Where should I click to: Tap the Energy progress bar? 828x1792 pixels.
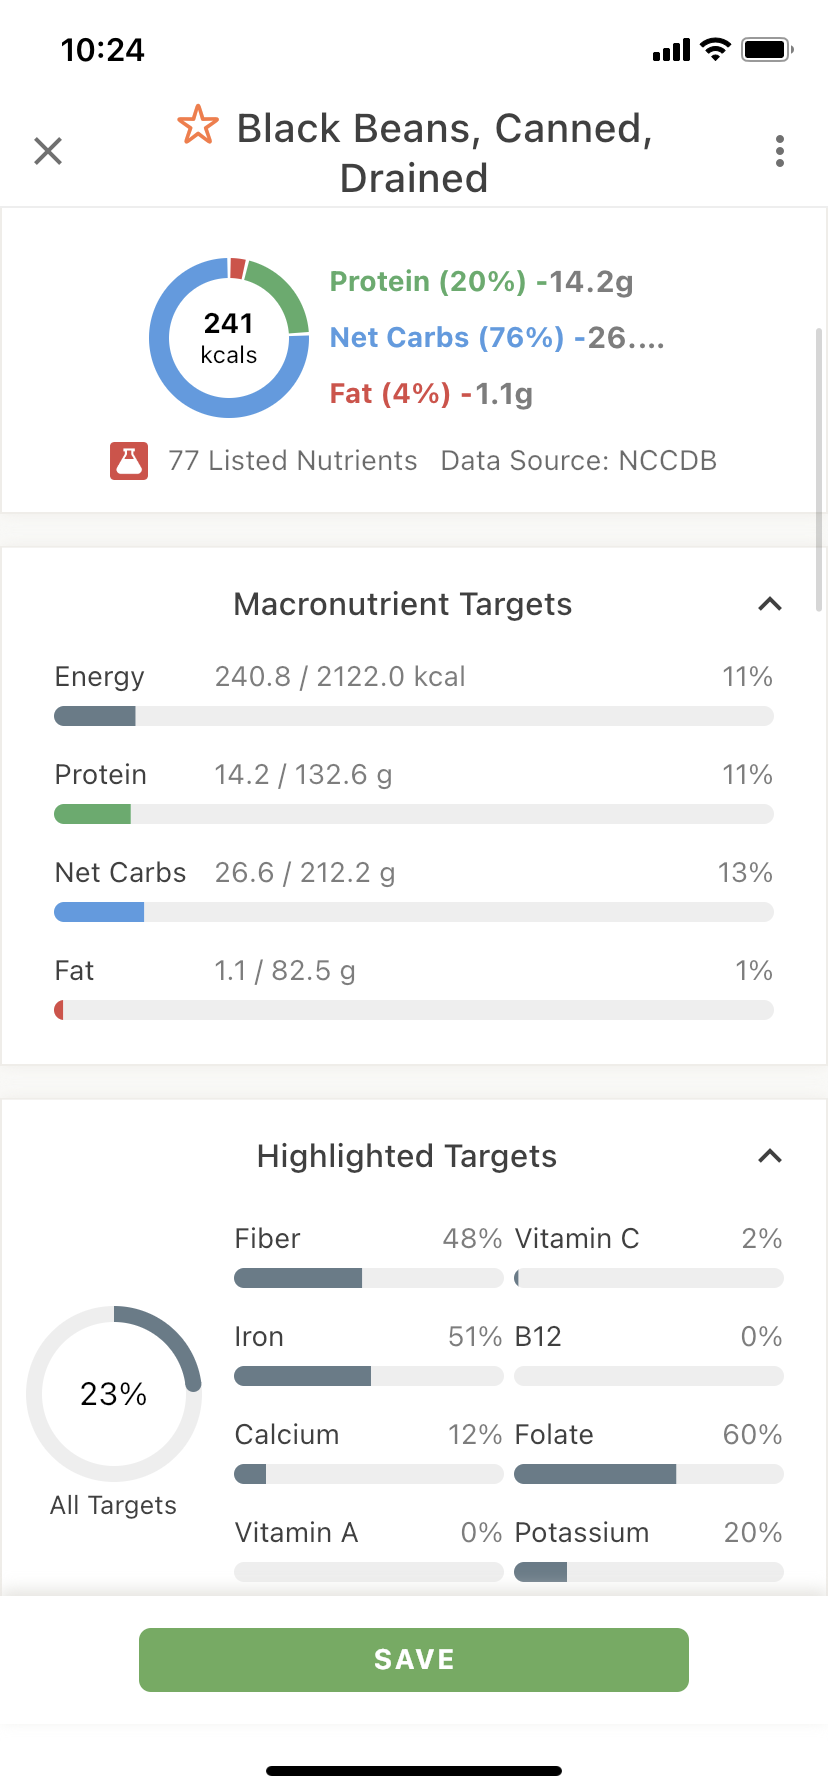414,716
